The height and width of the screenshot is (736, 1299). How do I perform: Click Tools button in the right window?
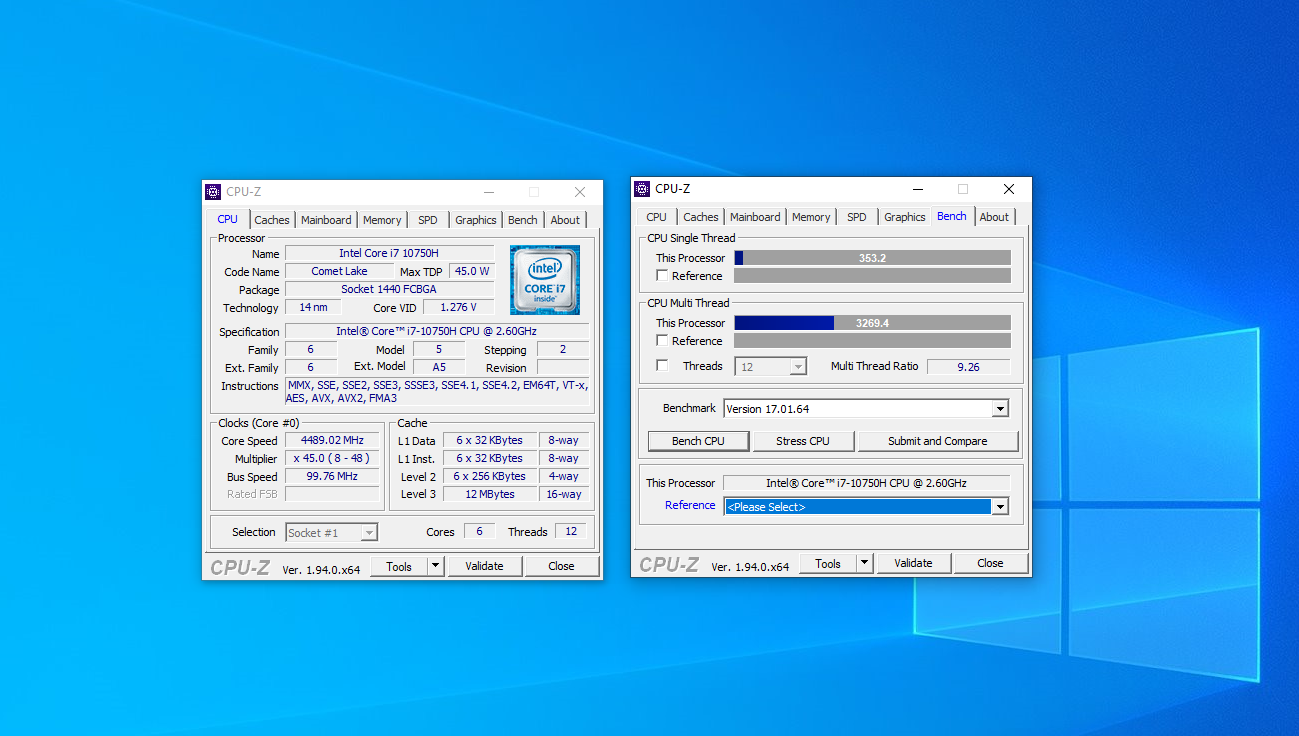tap(828, 563)
